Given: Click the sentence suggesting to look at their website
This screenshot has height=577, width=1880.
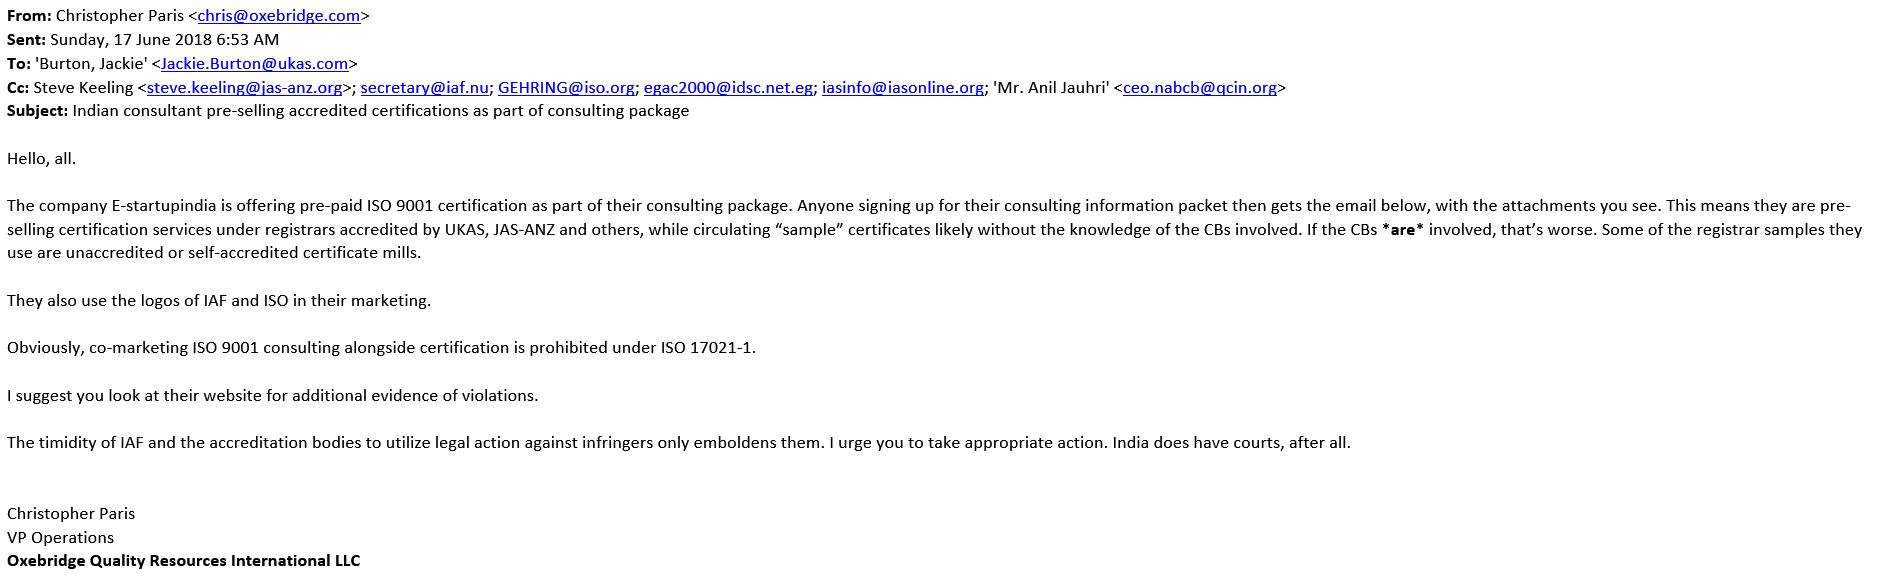Looking at the screenshot, I should pyautogui.click(x=272, y=396).
